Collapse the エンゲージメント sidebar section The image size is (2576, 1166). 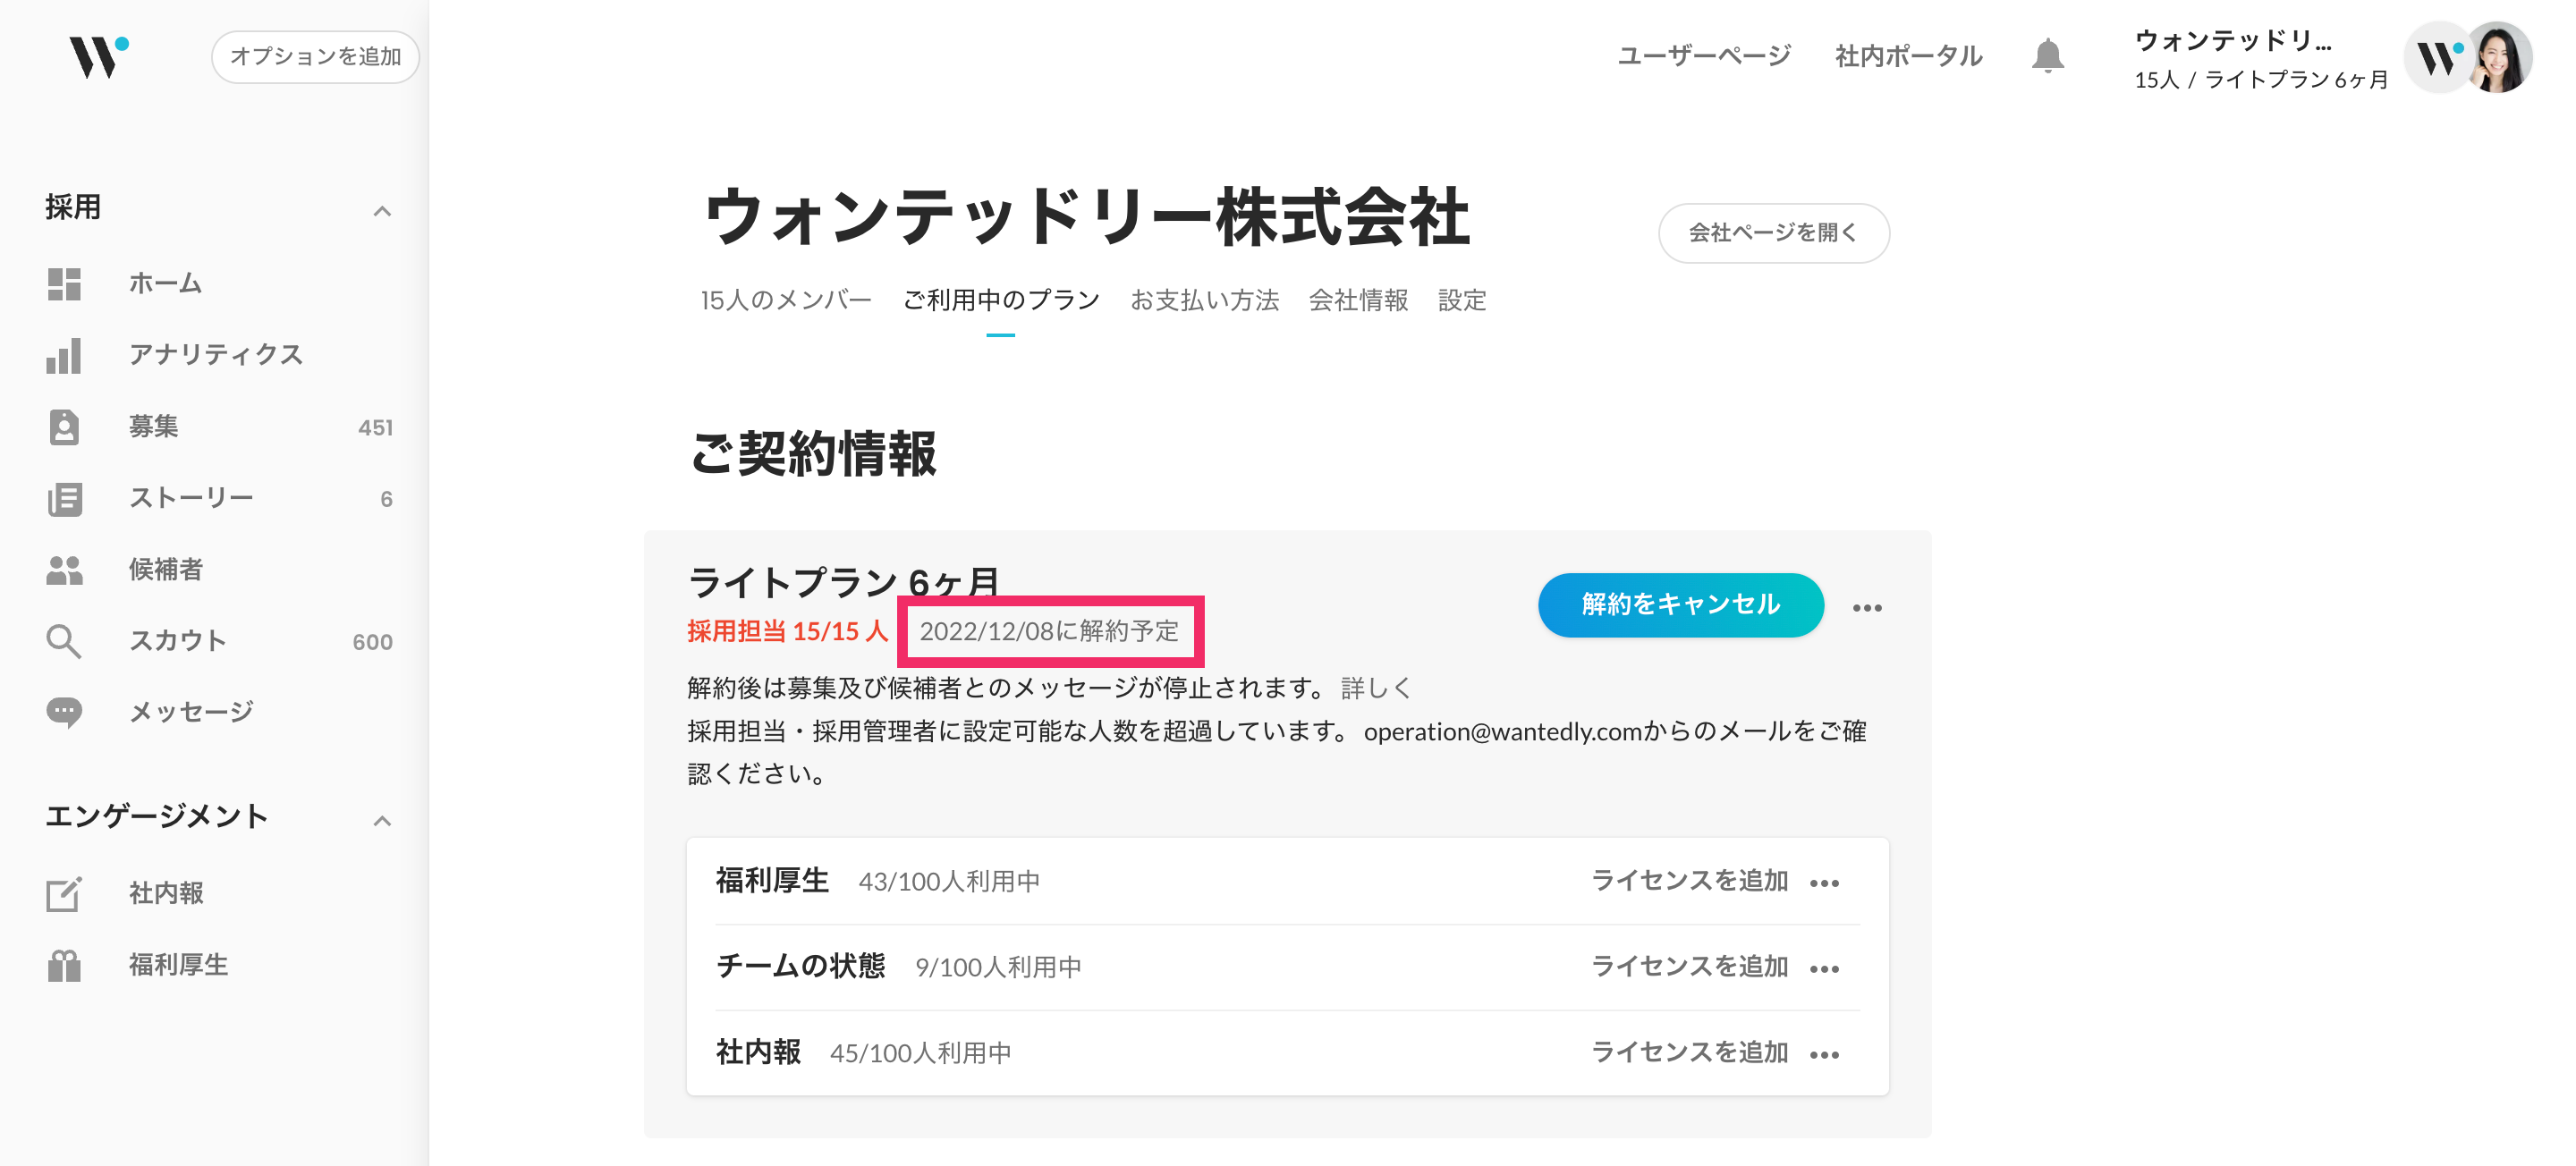(381, 821)
